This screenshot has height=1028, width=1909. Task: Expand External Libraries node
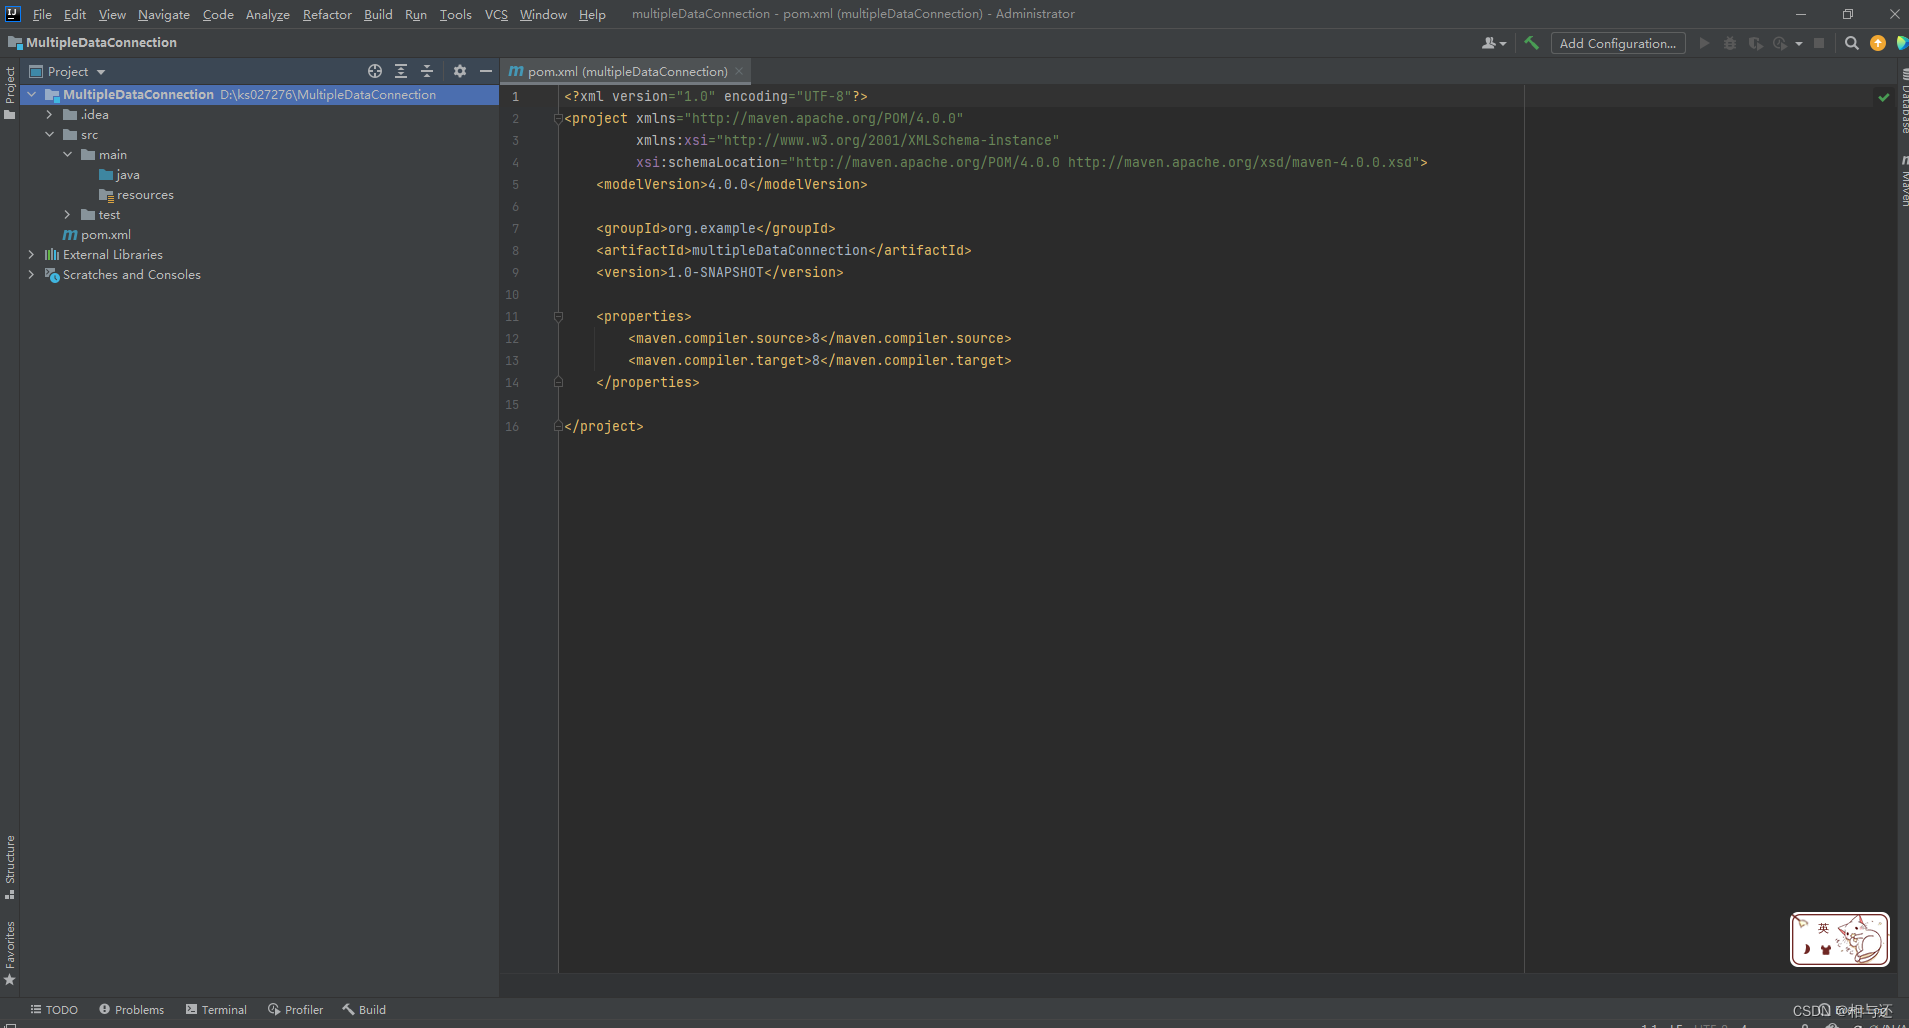pos(31,255)
